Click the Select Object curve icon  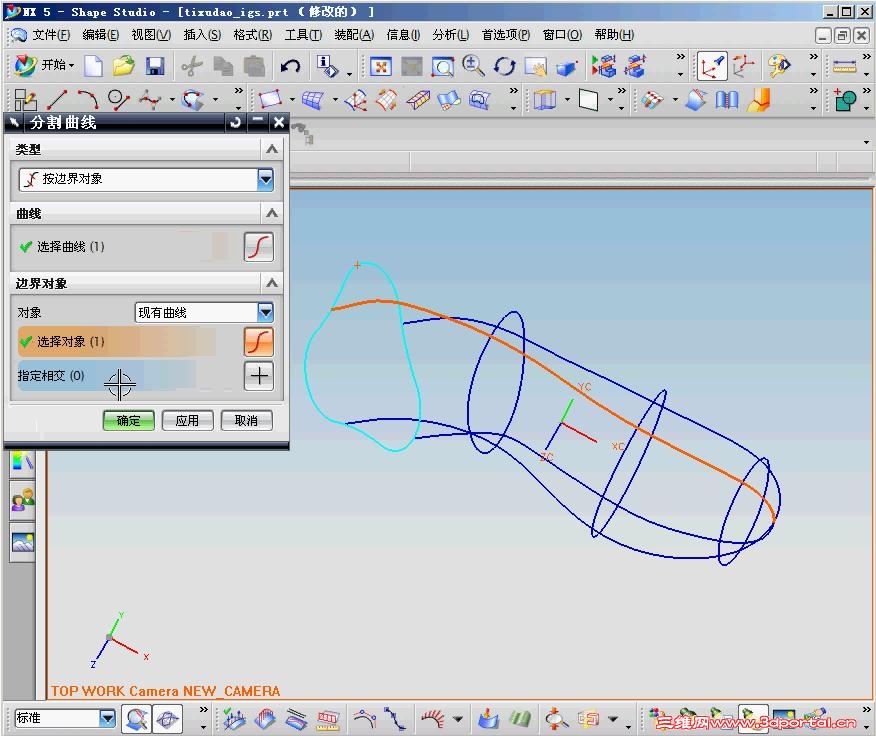[259, 341]
